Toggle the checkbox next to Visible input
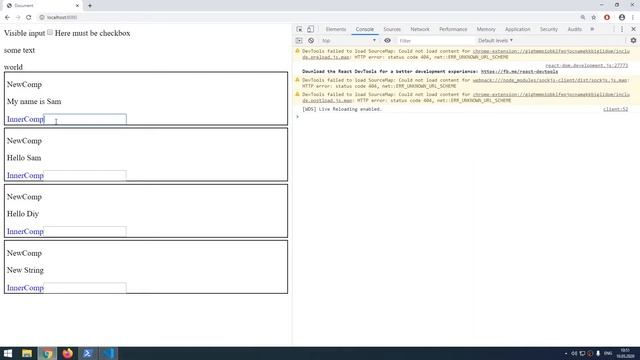This screenshot has height=360, width=640. pos(50,32)
